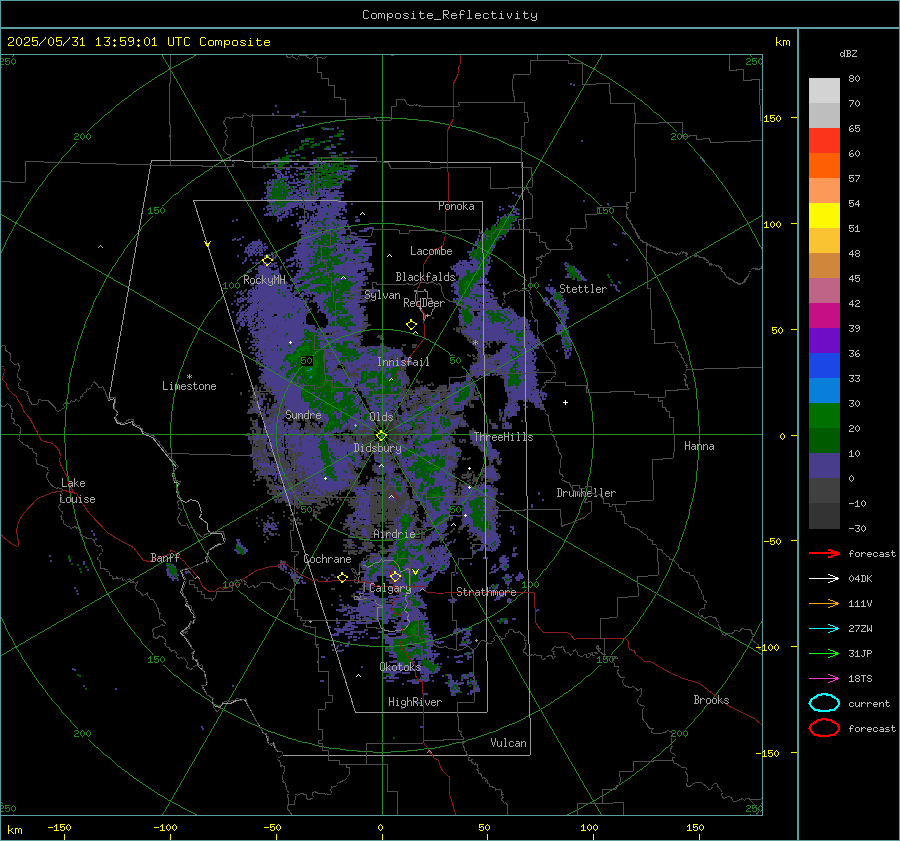900x841 pixels.
Task: Pick the purple 39-36 dBZ swatch
Action: click(824, 340)
